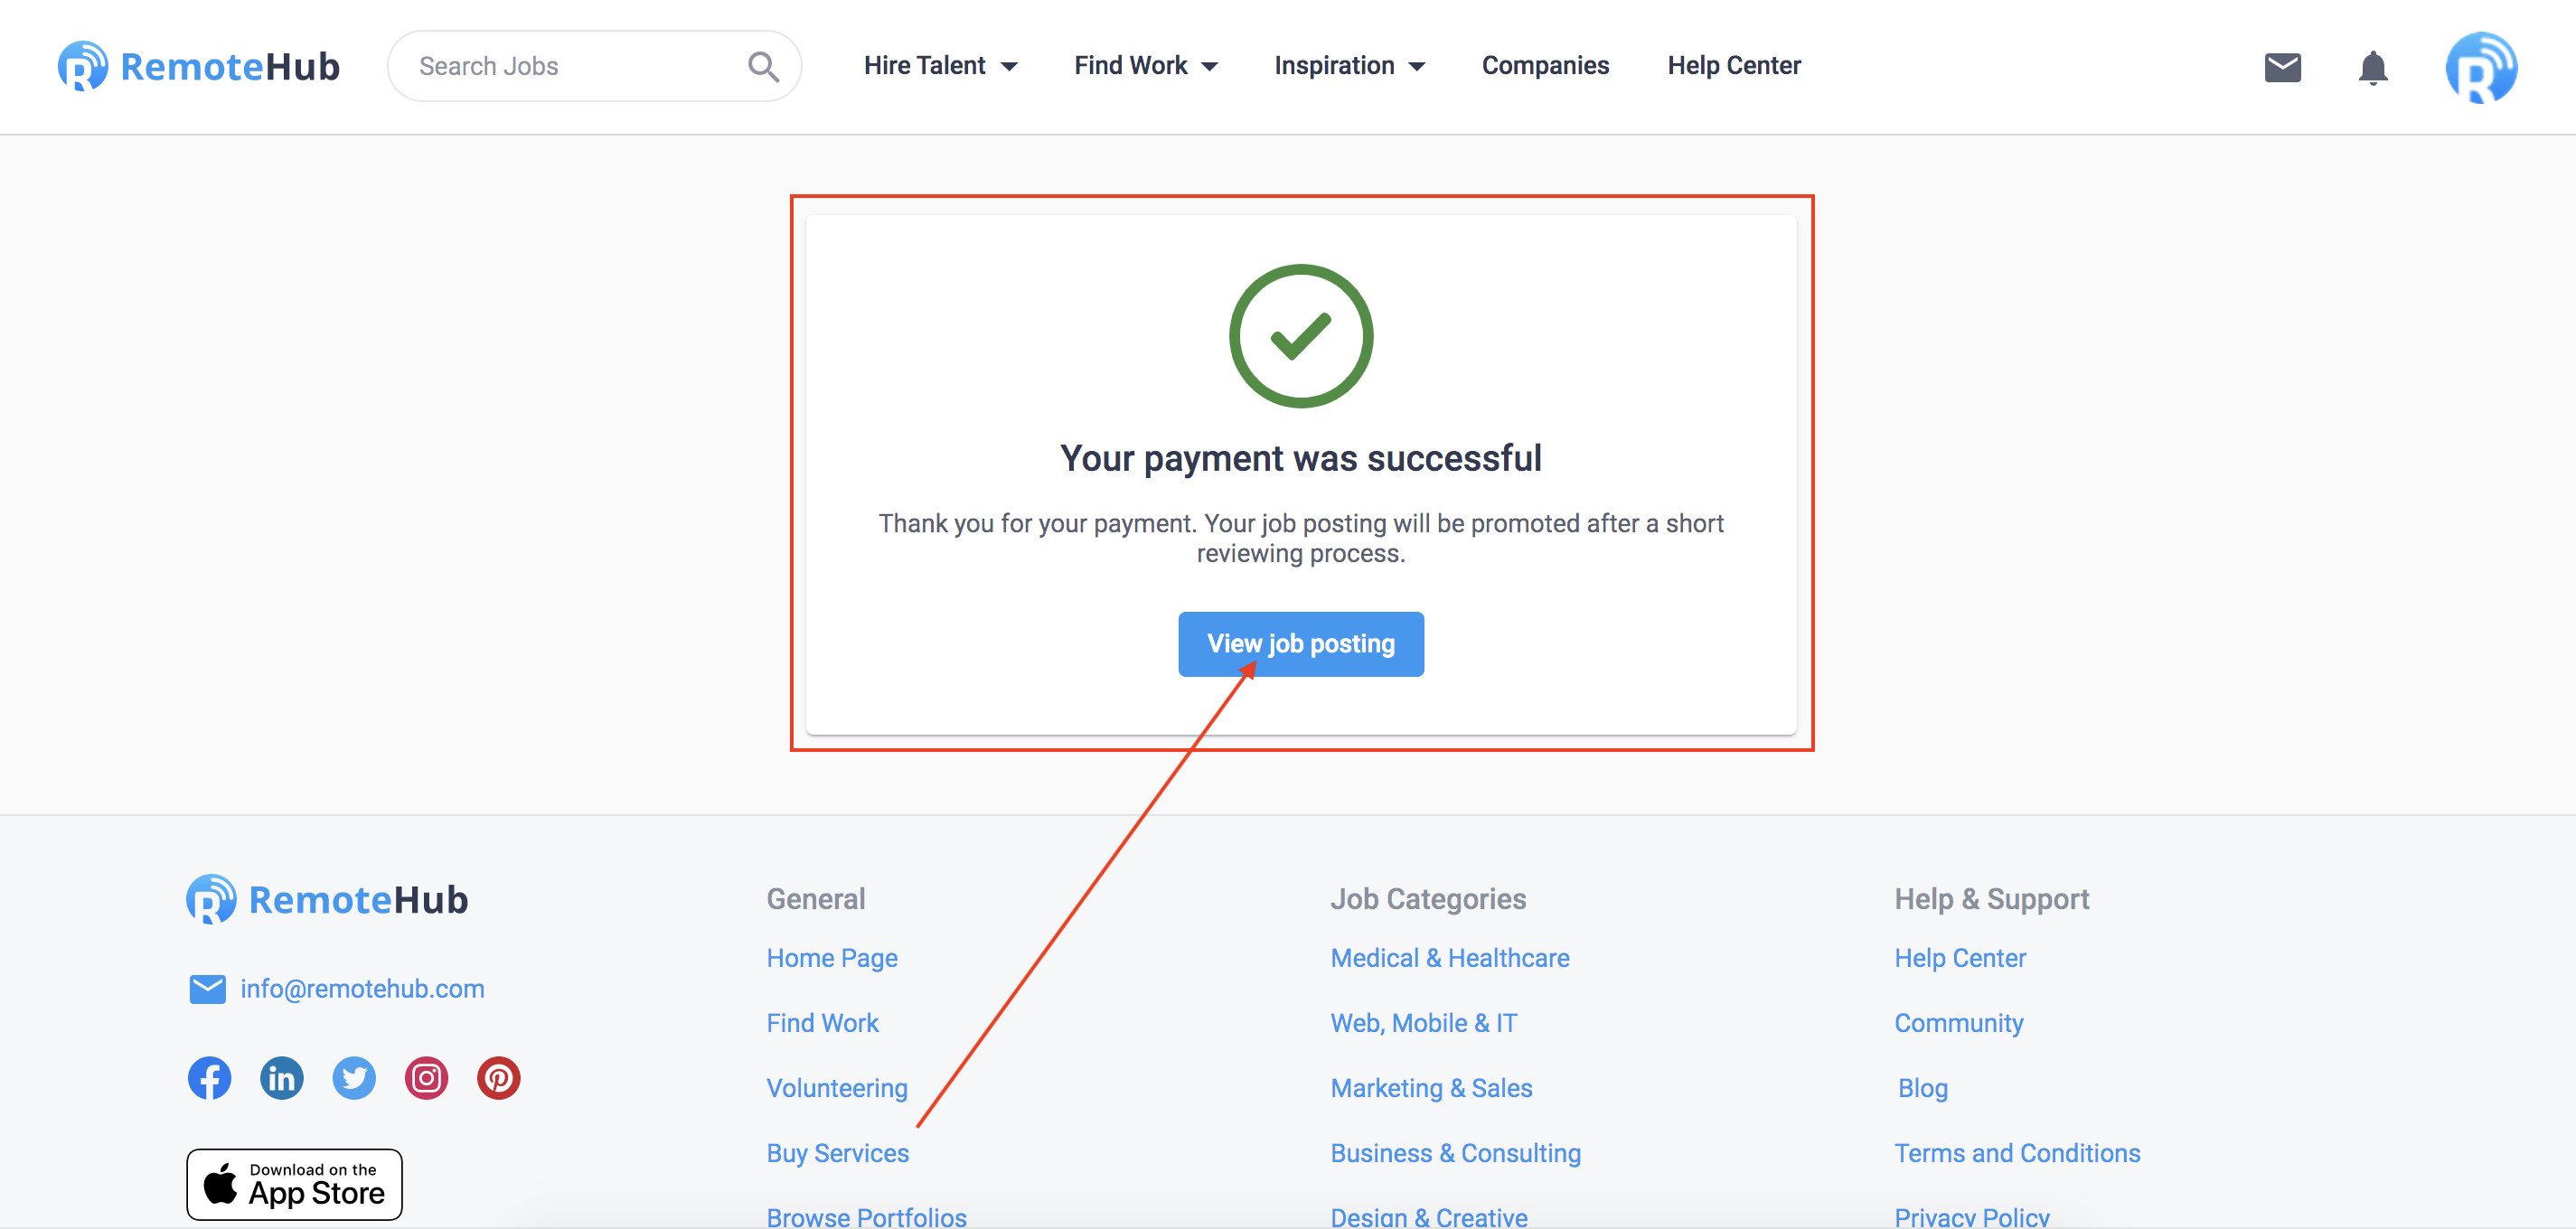Click the Download on the App Store badge
The width and height of the screenshot is (2576, 1229).
pyautogui.click(x=294, y=1183)
